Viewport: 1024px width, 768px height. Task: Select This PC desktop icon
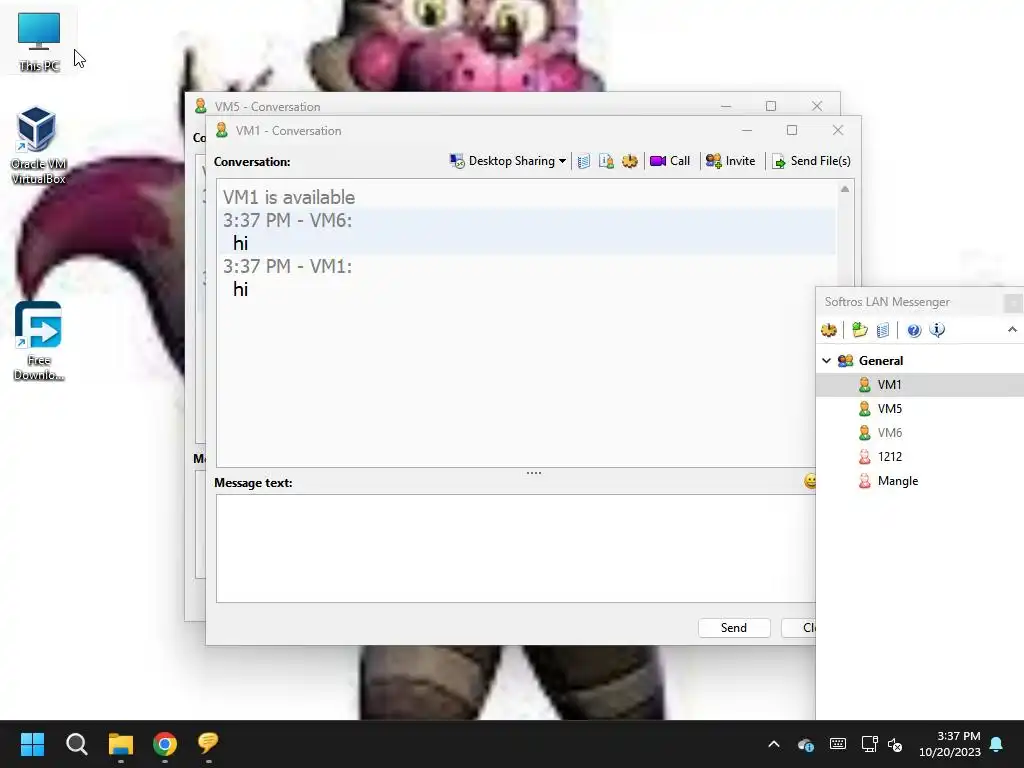(x=39, y=42)
